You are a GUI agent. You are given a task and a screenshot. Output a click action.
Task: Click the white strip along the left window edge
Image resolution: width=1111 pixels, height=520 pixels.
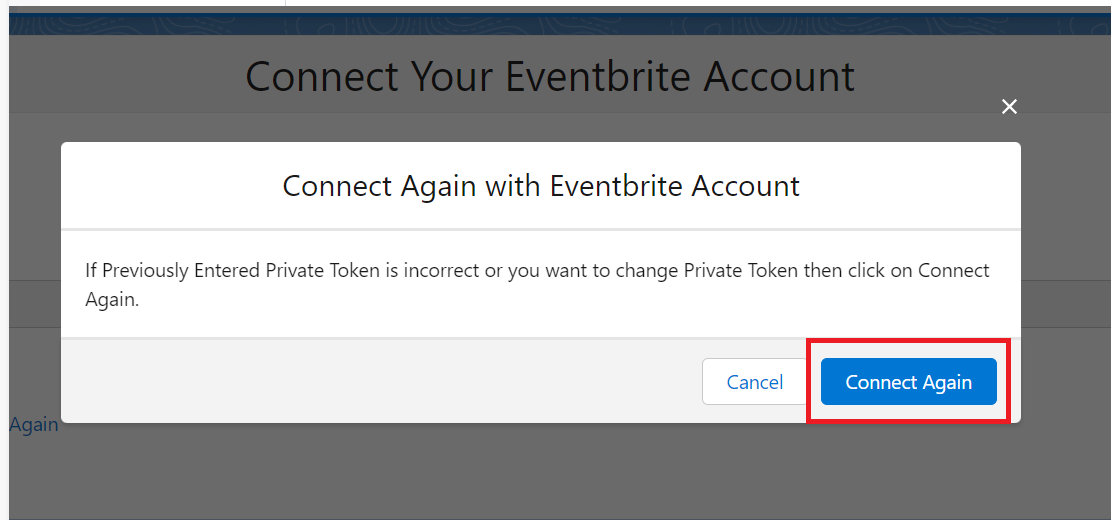4,260
